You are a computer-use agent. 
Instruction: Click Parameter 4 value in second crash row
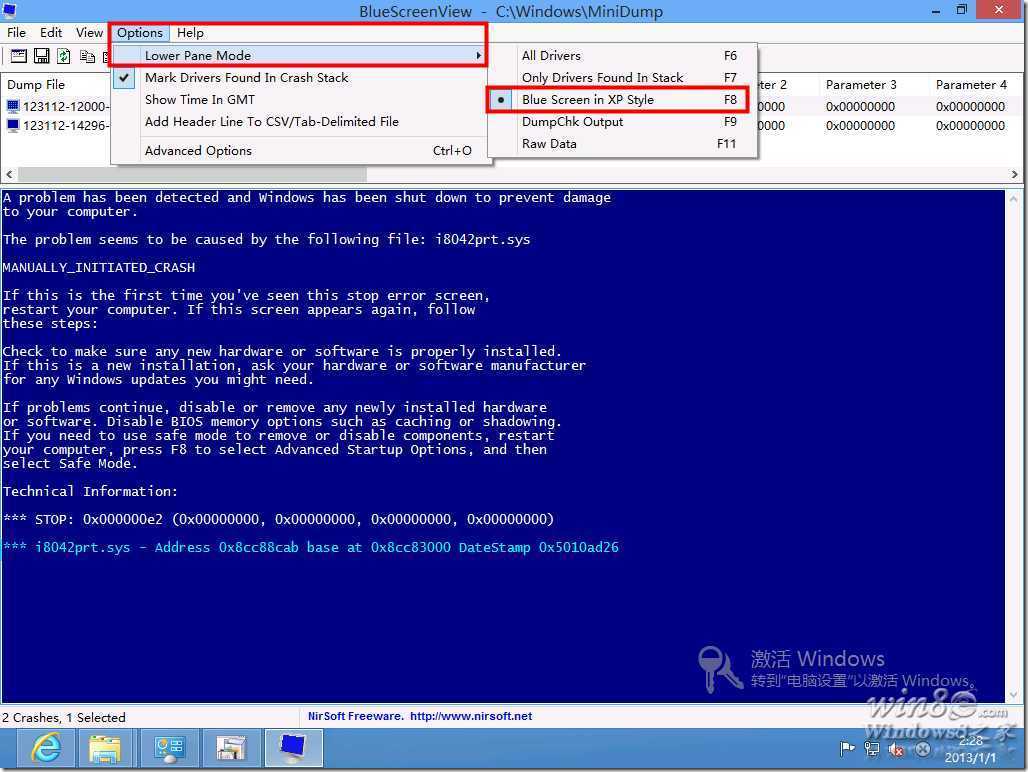coord(970,125)
